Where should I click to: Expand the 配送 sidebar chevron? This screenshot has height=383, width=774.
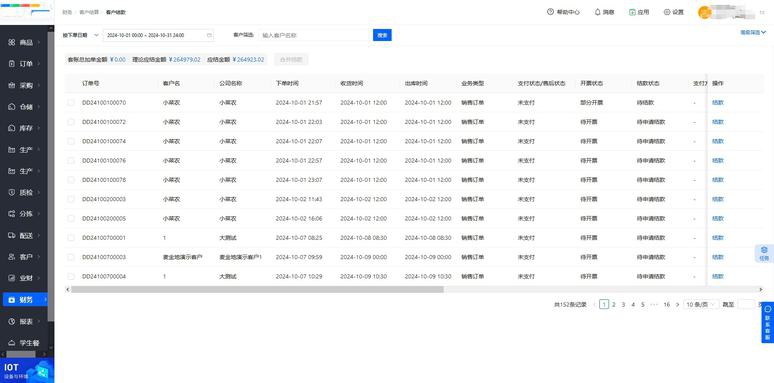tap(39, 236)
